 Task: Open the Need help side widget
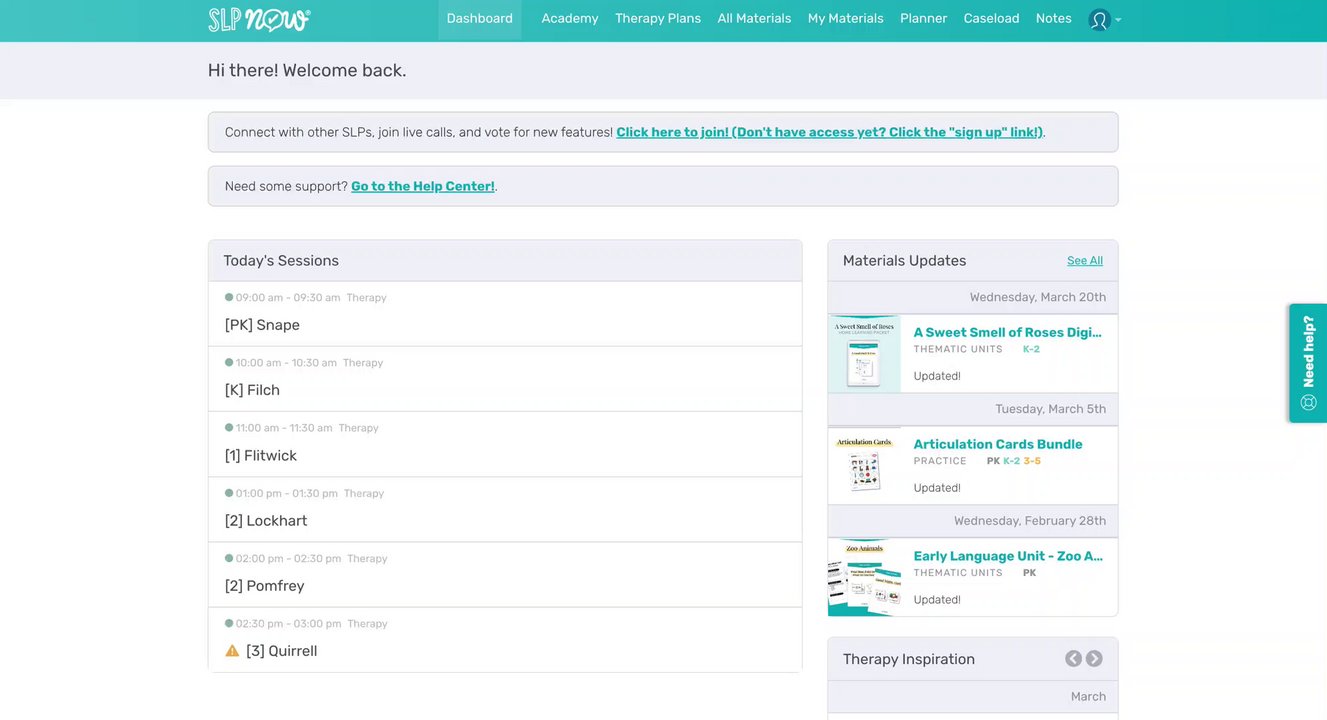click(1308, 363)
